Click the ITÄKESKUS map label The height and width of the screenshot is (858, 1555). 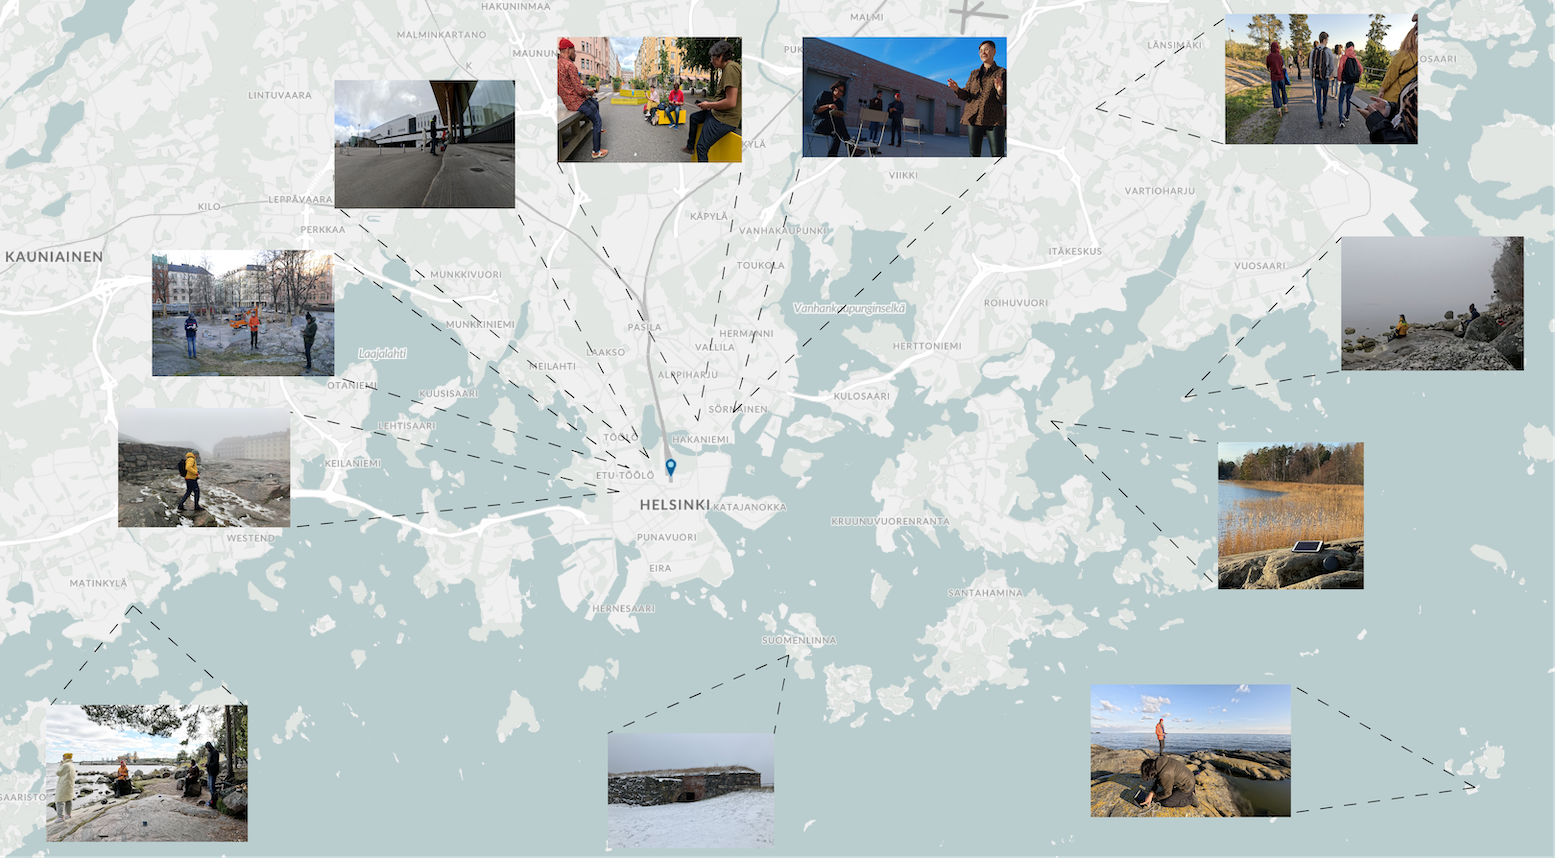(1075, 251)
